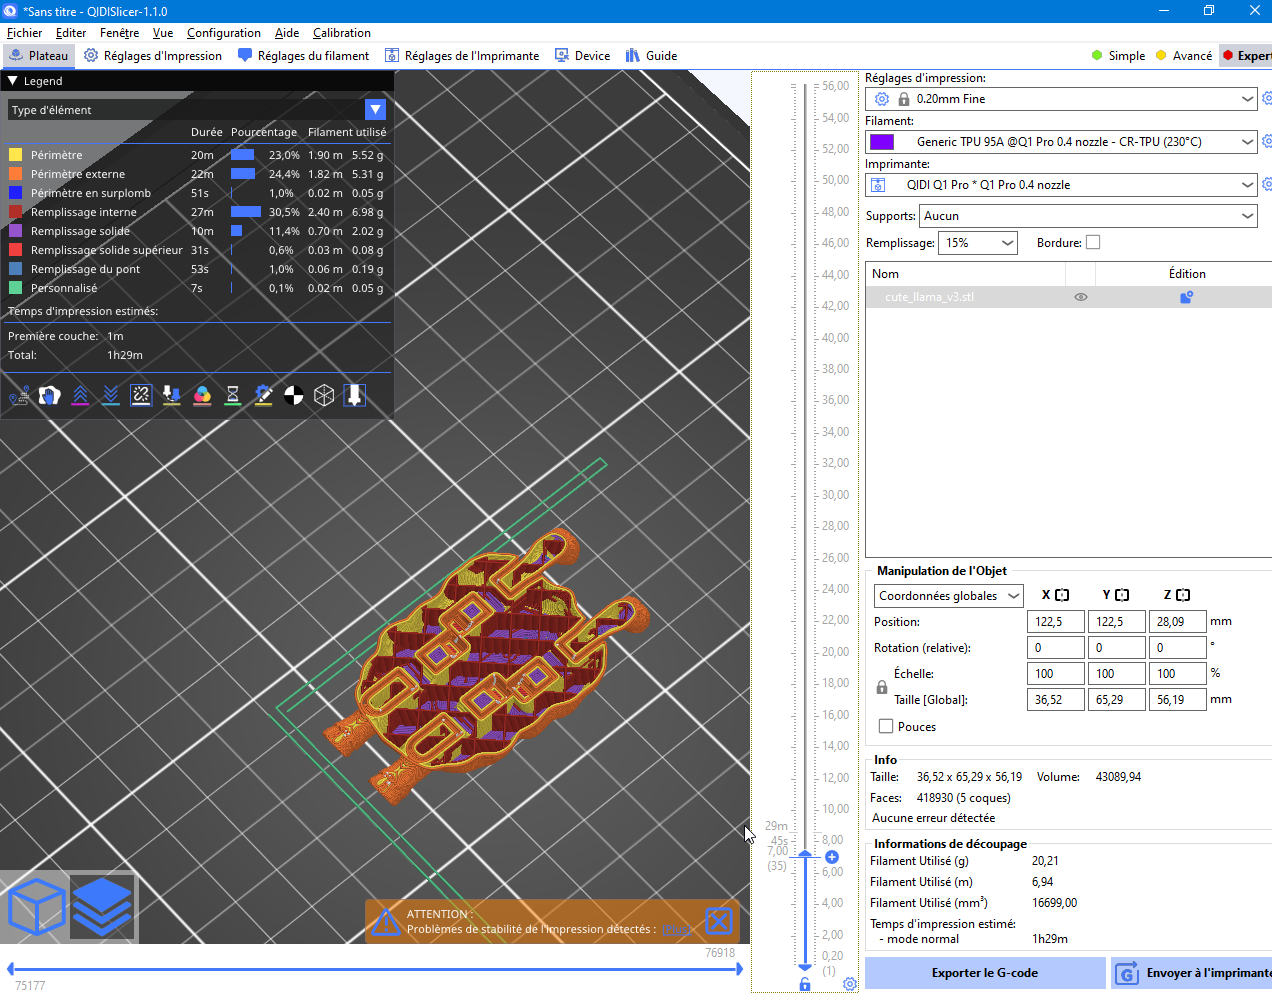Check the Pouces checkbox
1272x994 pixels.
pos(886,727)
